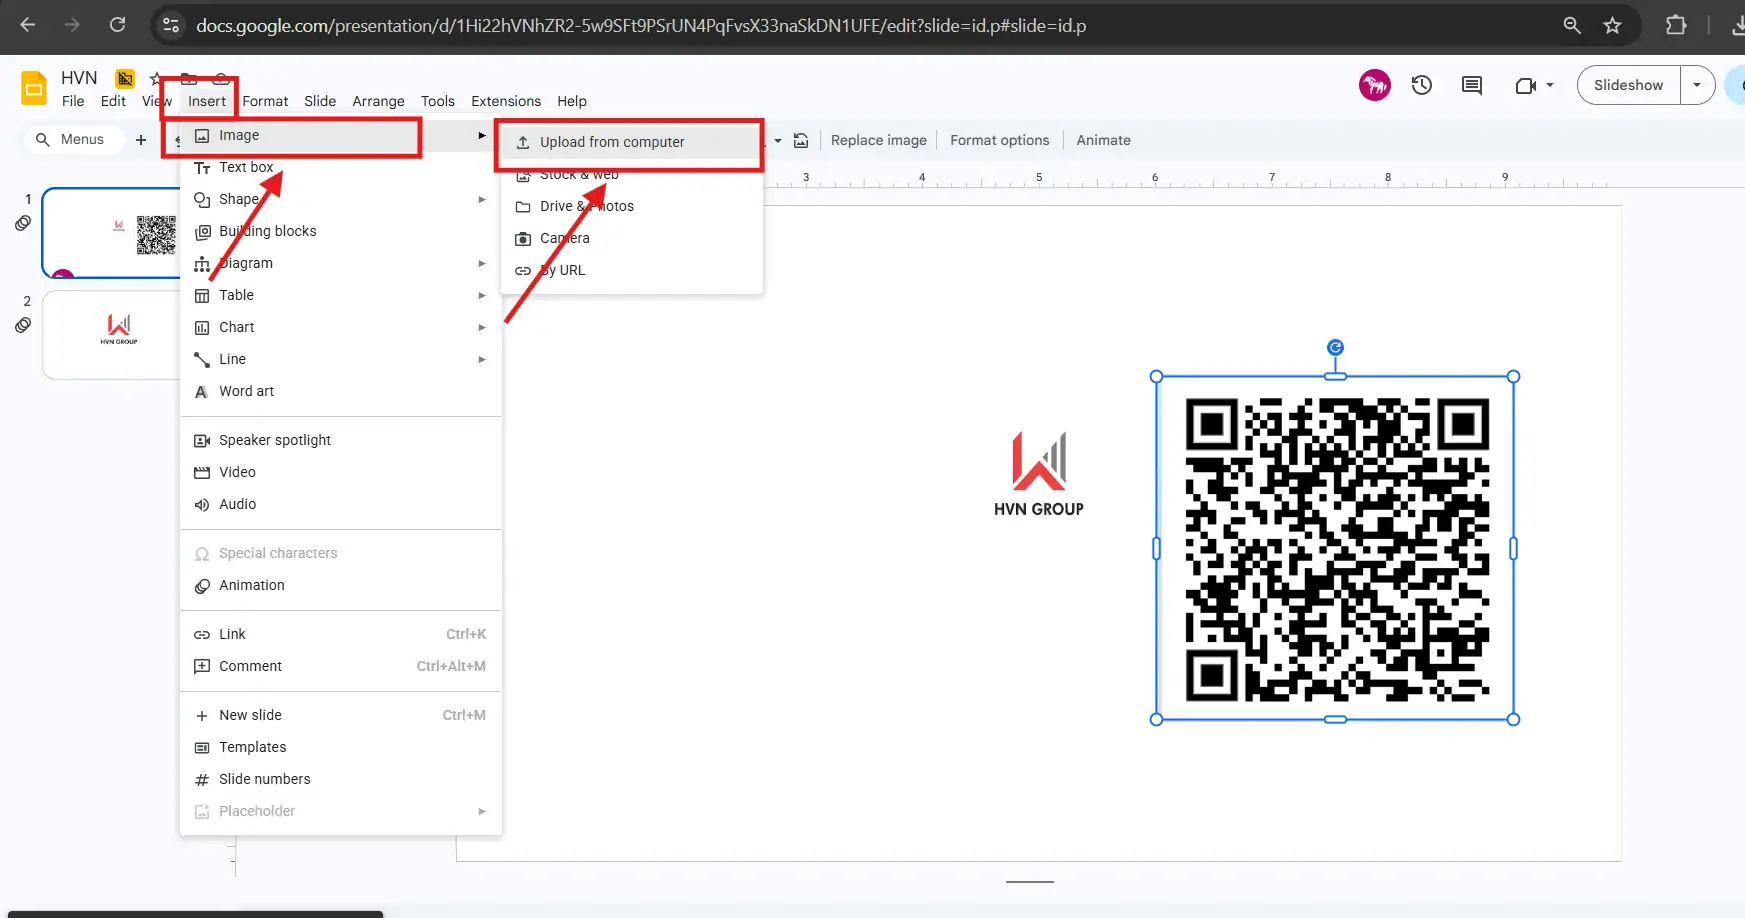
Task: Open the Insert menu
Action: coord(207,101)
